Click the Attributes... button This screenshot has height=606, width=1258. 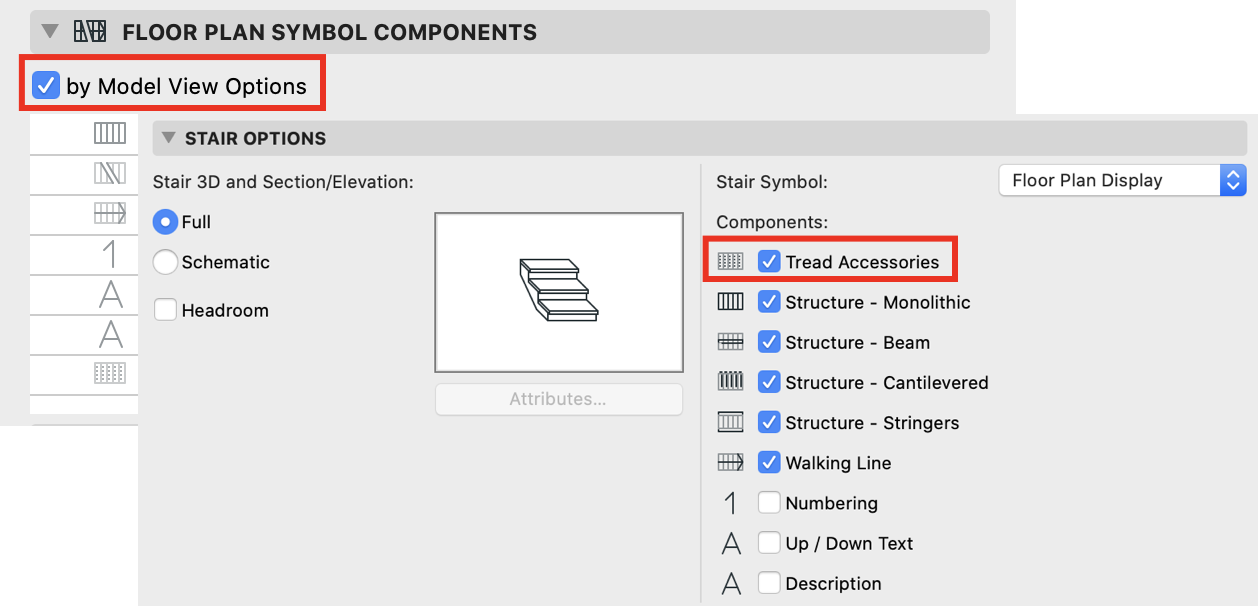click(558, 399)
